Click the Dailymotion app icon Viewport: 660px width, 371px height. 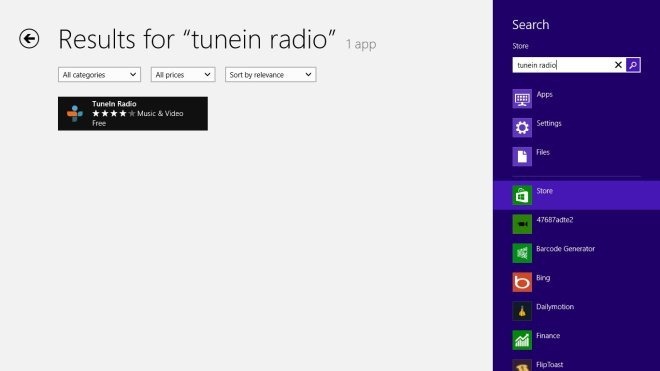(522, 311)
